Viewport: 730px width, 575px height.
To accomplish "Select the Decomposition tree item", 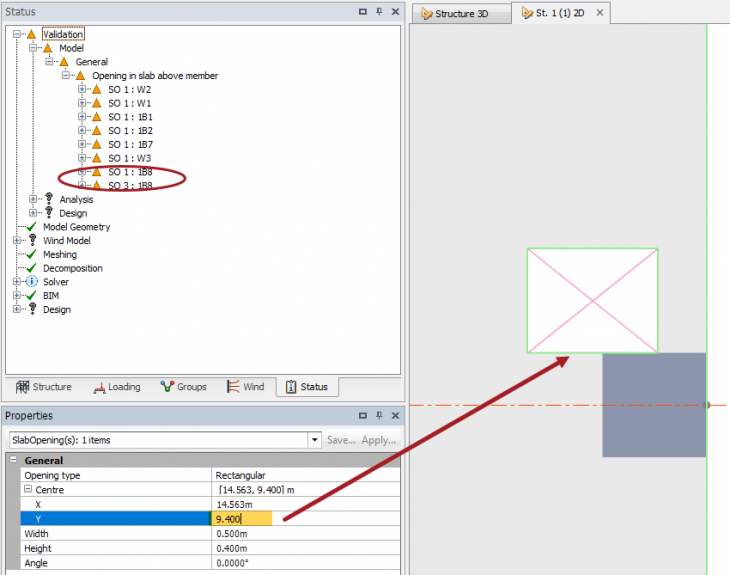I will tap(73, 268).
